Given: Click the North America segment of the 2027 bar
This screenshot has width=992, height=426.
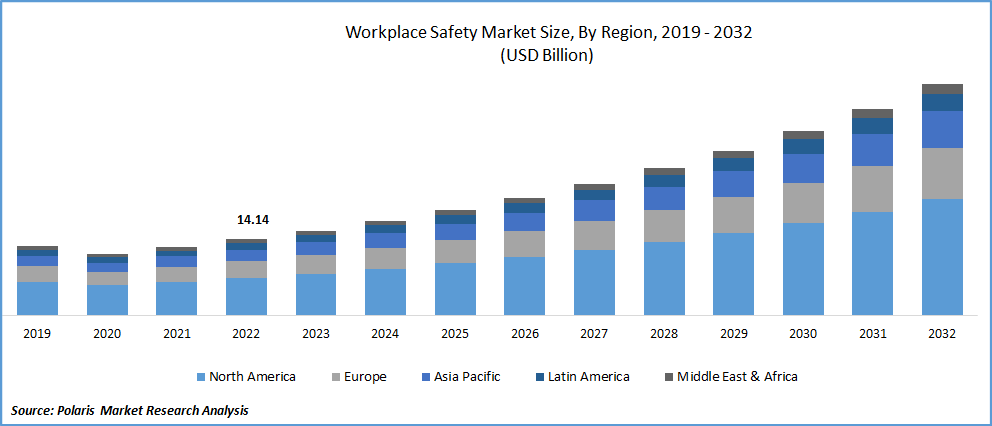Looking at the screenshot, I should pos(594,282).
